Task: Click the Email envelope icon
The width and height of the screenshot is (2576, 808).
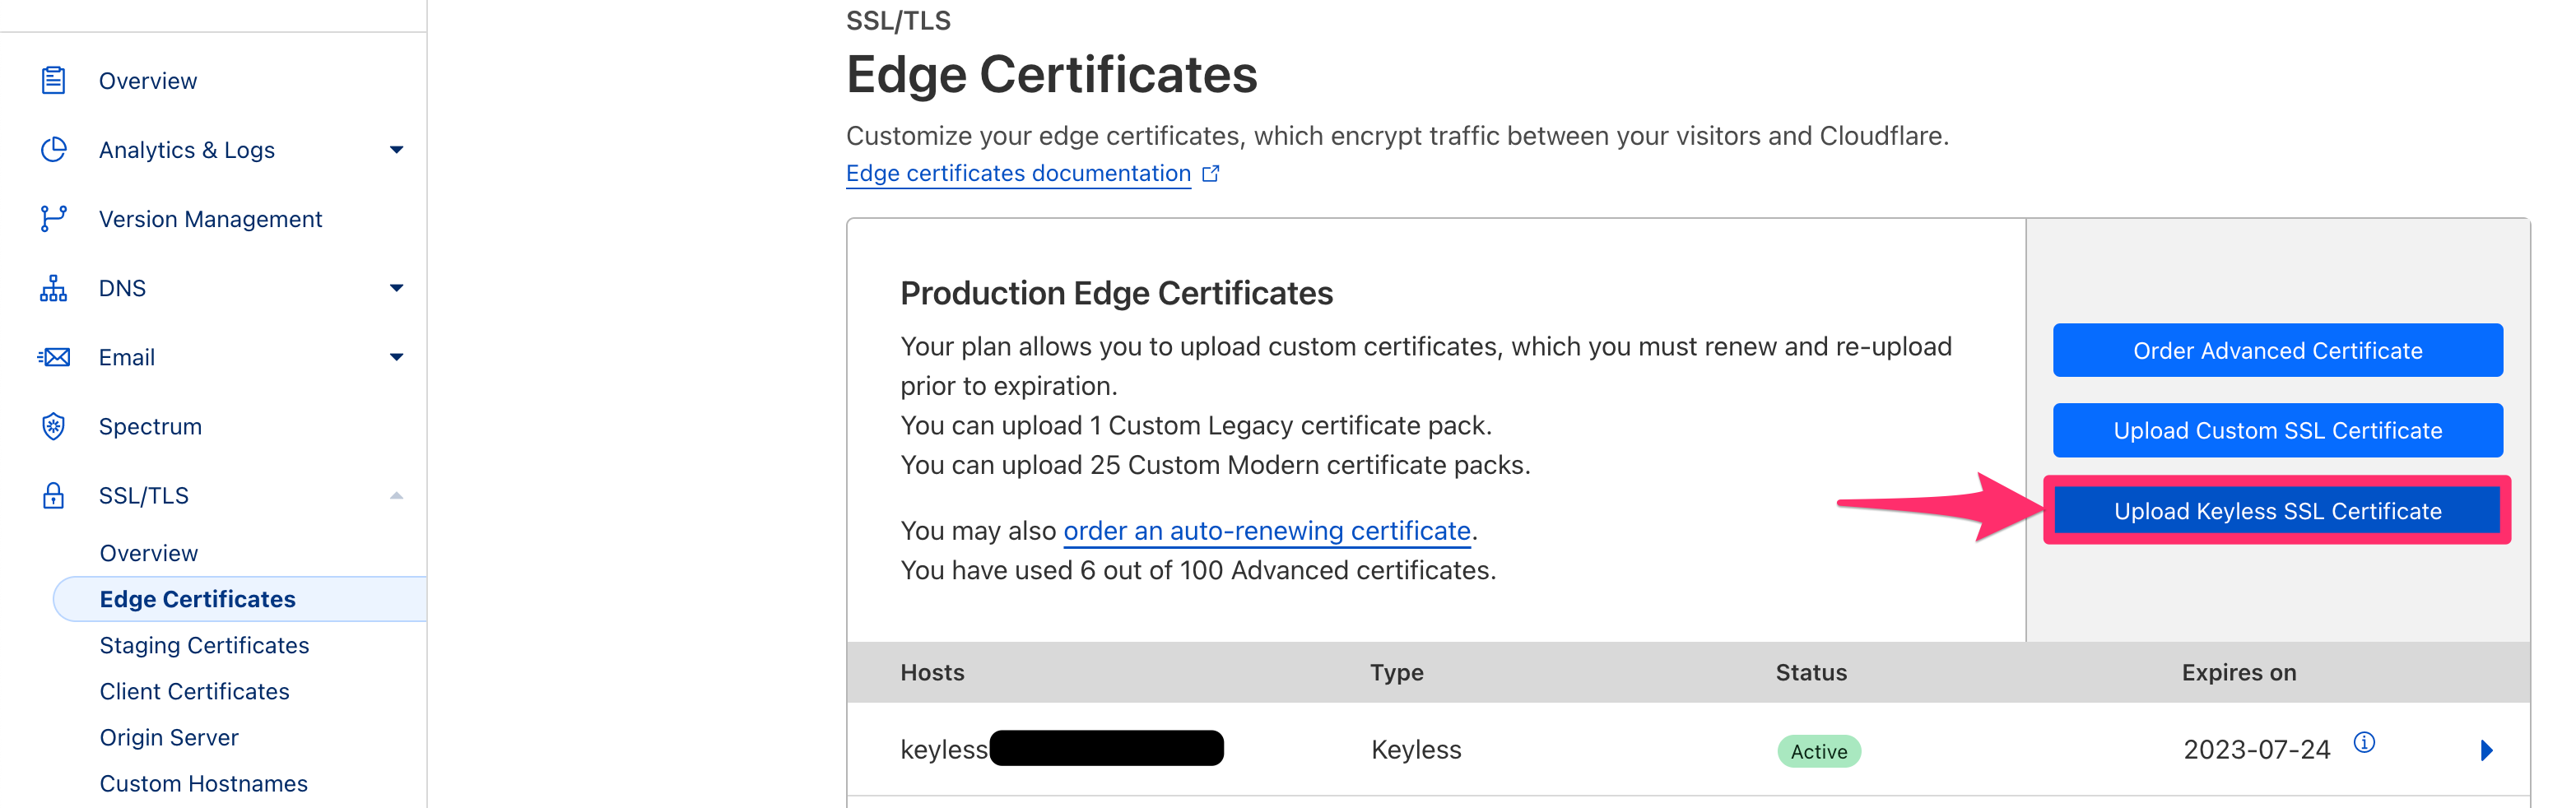Action: coord(53,357)
